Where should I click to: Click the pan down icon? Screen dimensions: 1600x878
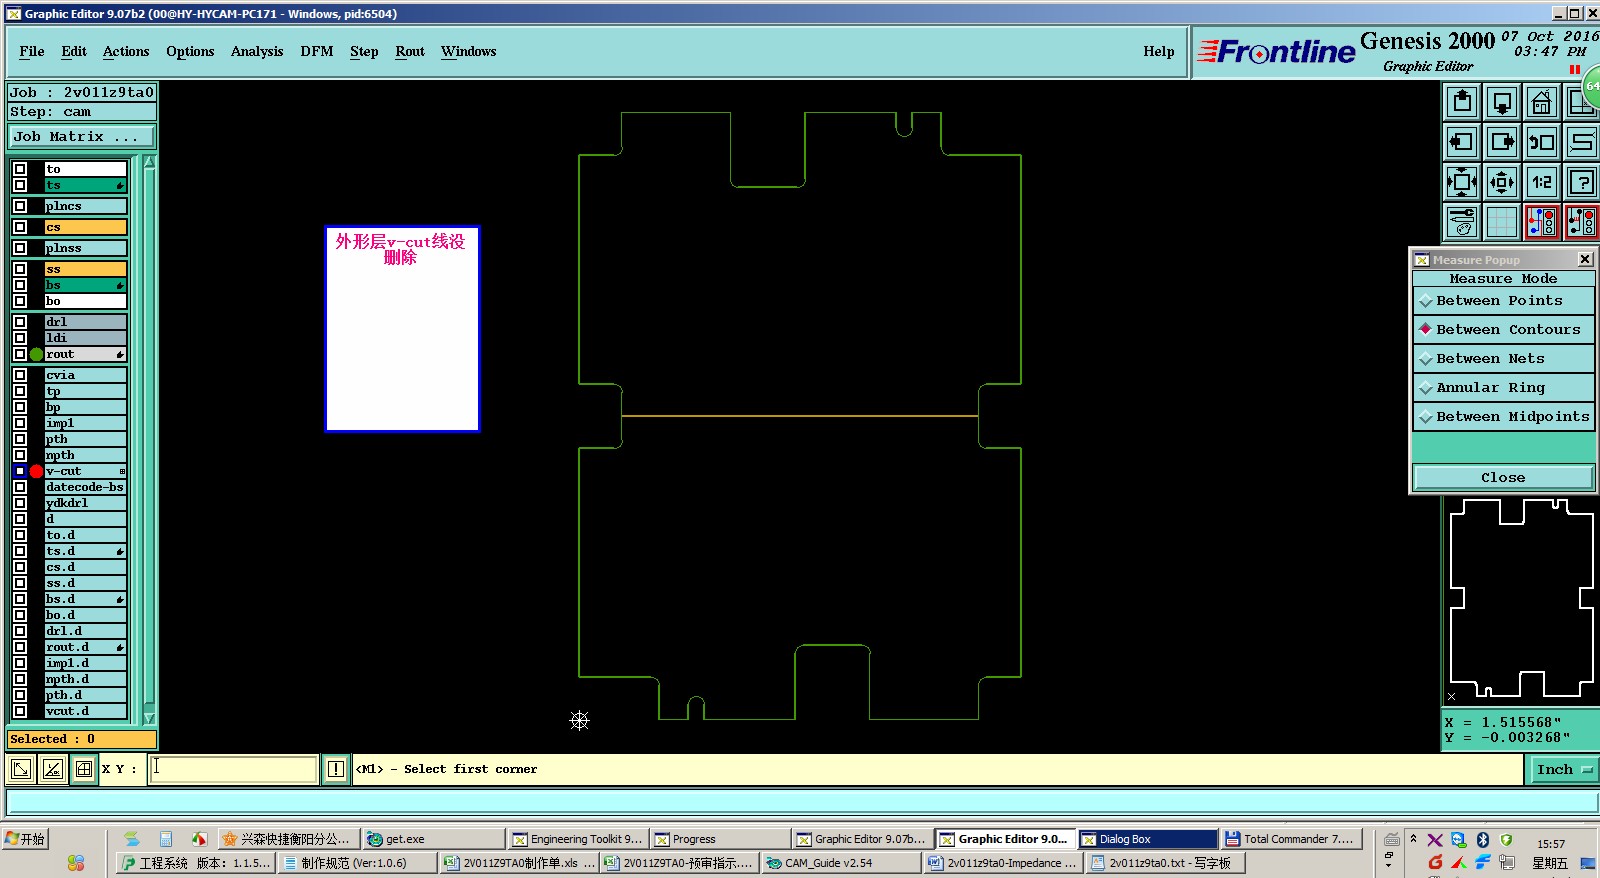pos(1502,102)
